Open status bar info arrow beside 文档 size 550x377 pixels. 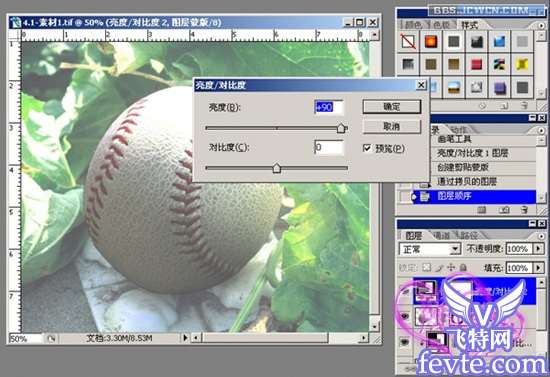(185, 338)
